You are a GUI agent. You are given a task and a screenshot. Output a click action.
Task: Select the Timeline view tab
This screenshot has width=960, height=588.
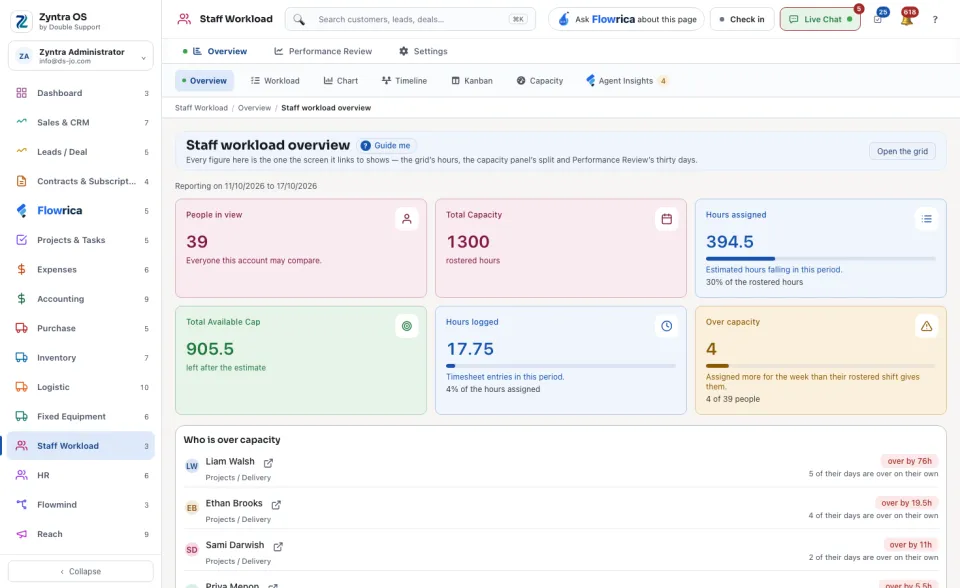[404, 81]
